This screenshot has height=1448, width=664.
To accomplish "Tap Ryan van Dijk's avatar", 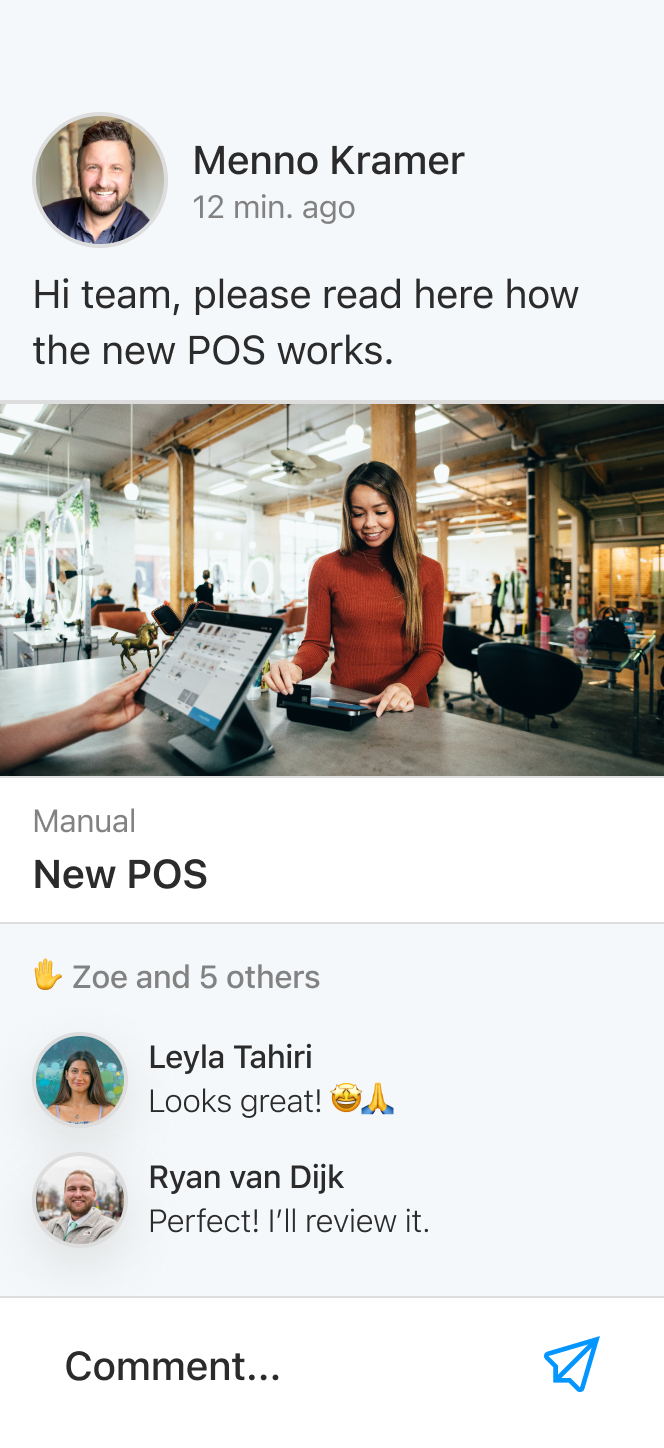I will tap(80, 1200).
